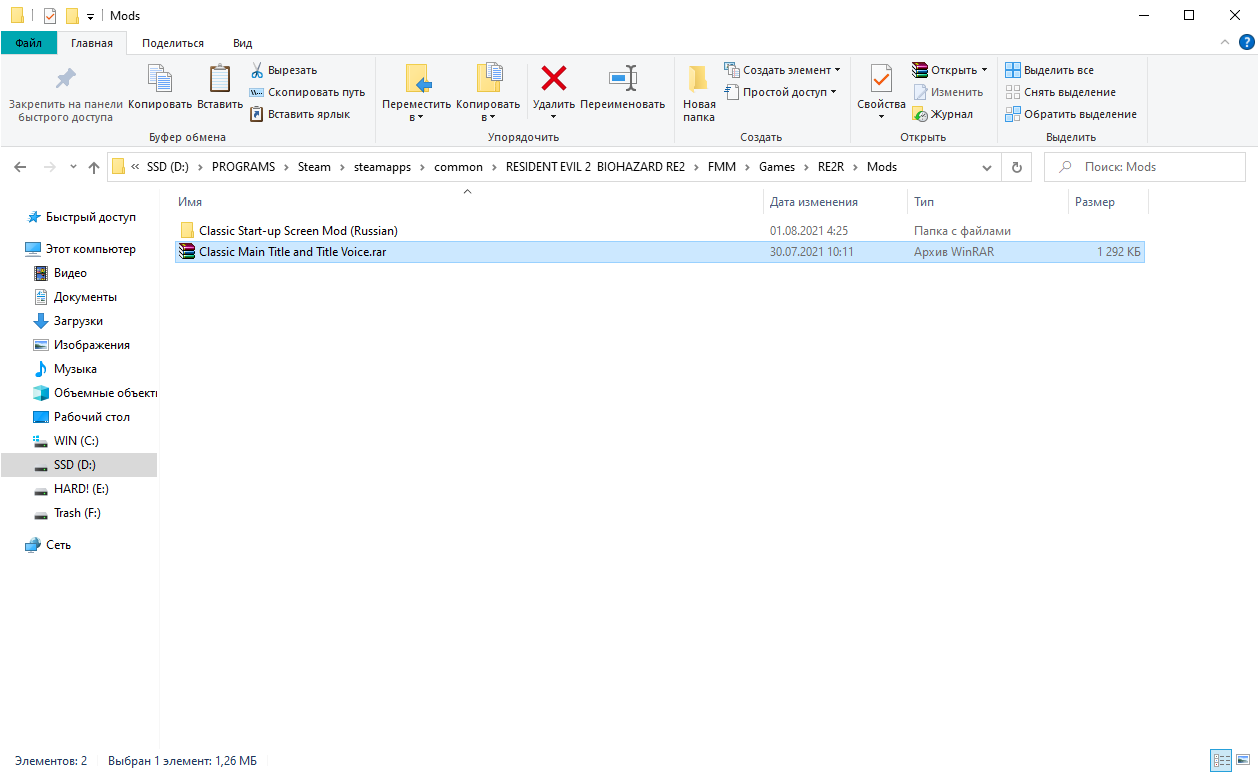The height and width of the screenshot is (773, 1259).
Task: Switch to Поделиться tab
Action: [173, 43]
